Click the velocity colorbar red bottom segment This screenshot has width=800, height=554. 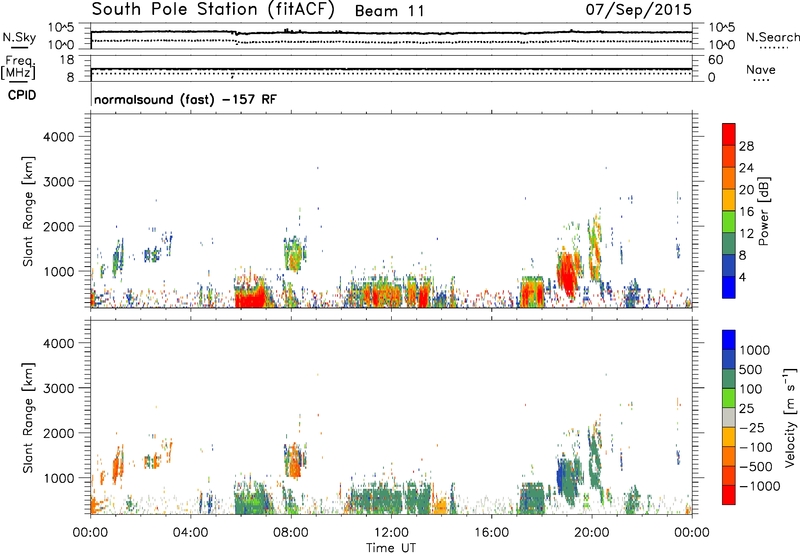[729, 495]
